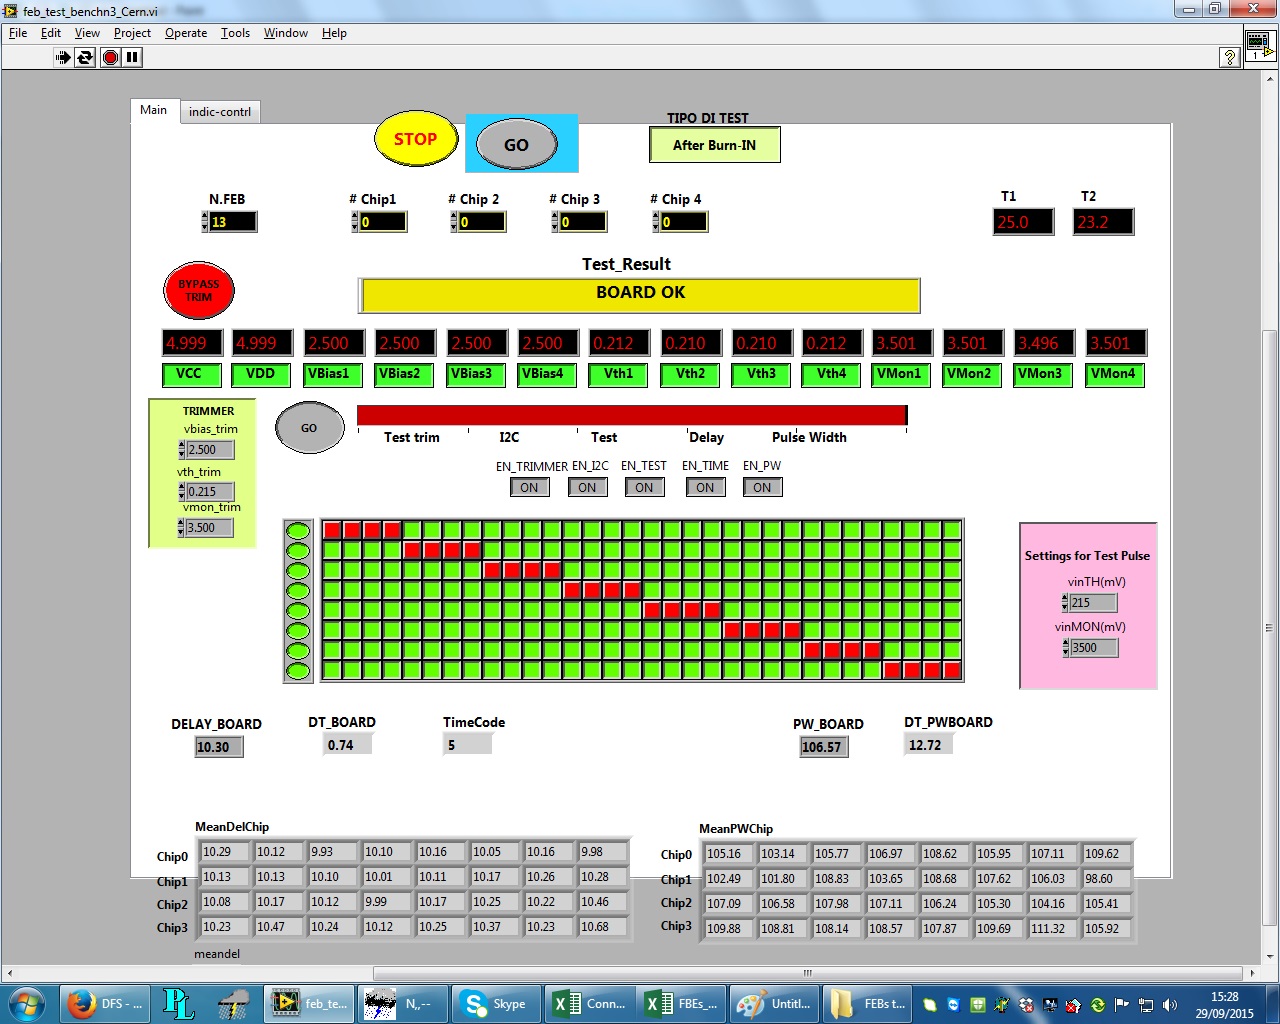Screen dimensions: 1280x1024
Task: Click the vinTH(mV) stepper arrows
Action: pos(1065,603)
